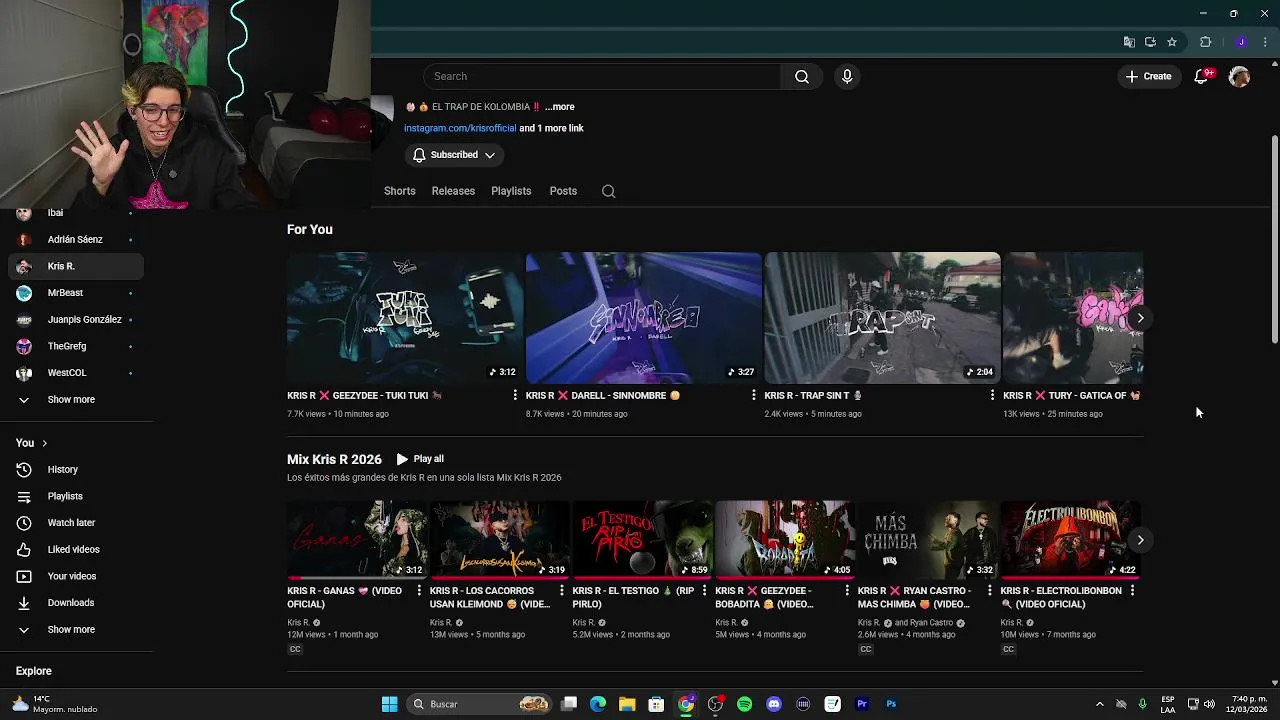Click the Create button
Viewport: 1280px width, 720px height.
[1148, 77]
